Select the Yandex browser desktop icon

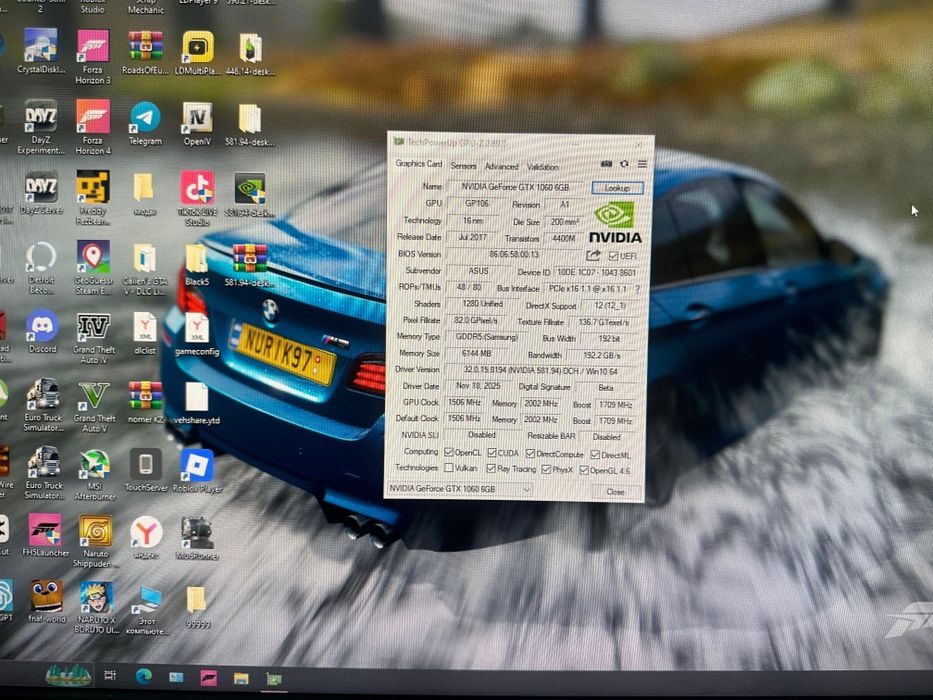pos(146,538)
